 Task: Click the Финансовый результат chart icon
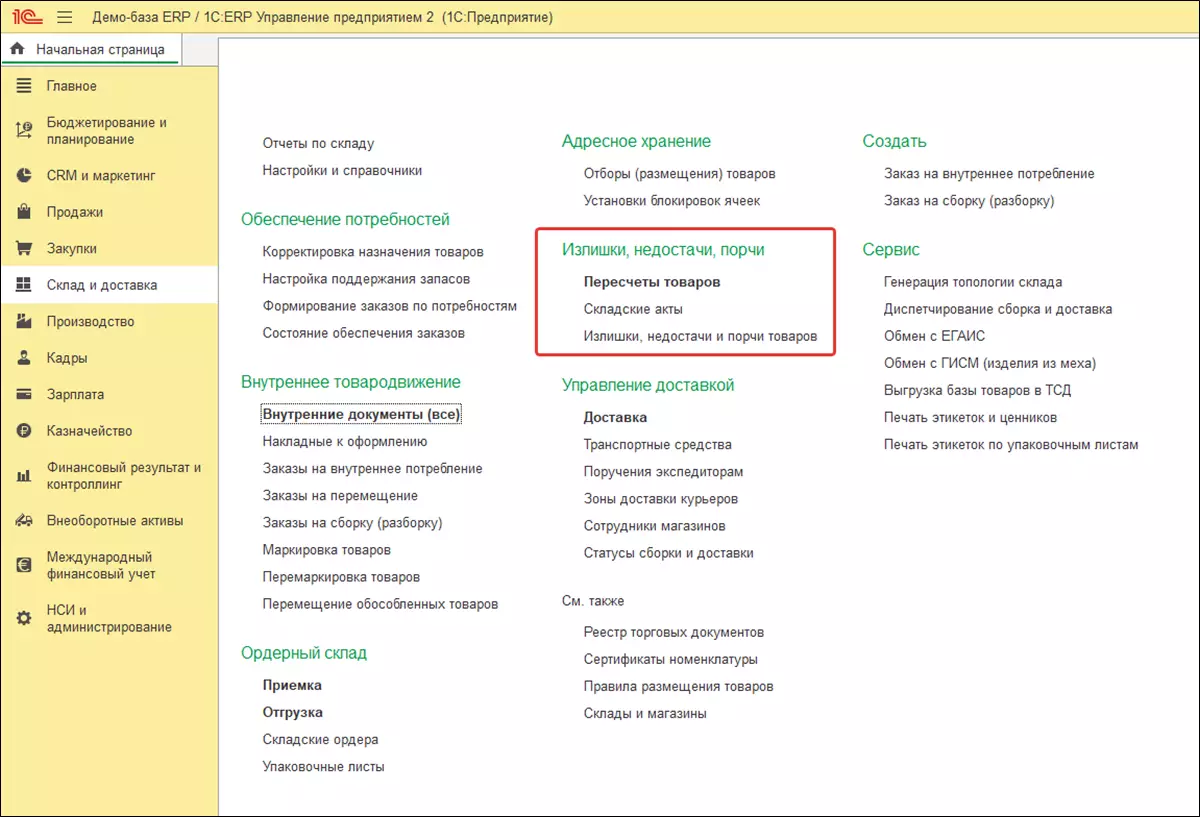click(25, 476)
